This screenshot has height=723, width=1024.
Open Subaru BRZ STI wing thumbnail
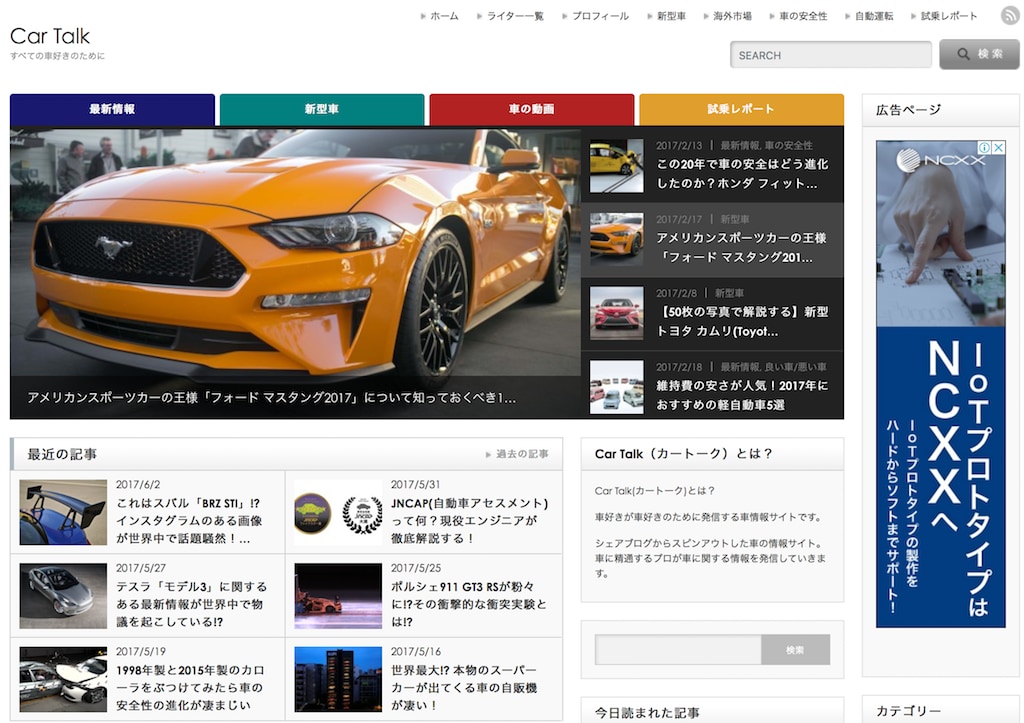coord(63,513)
